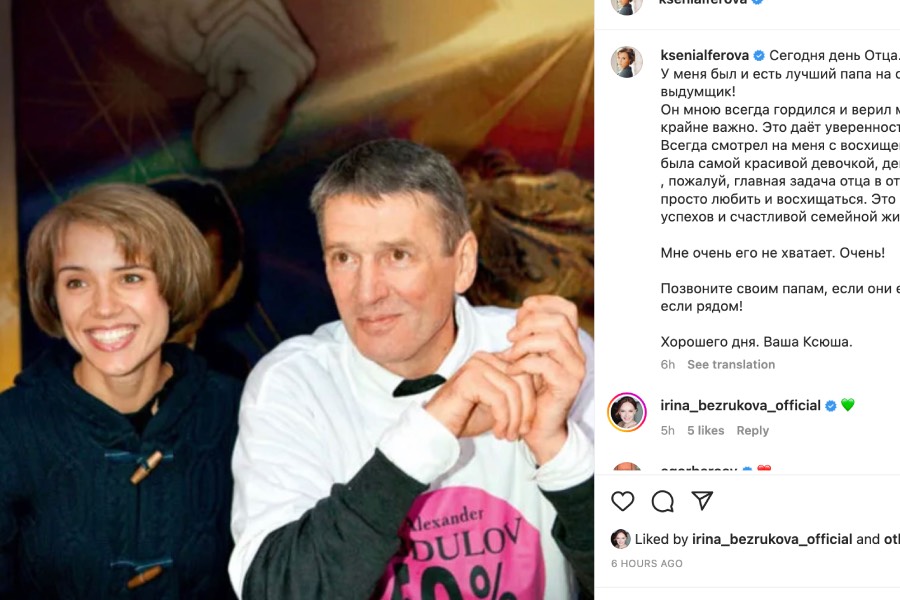Click verified badge beside irina_bezrukova_official comment
Image resolution: width=900 pixels, height=600 pixels.
[x=830, y=405]
